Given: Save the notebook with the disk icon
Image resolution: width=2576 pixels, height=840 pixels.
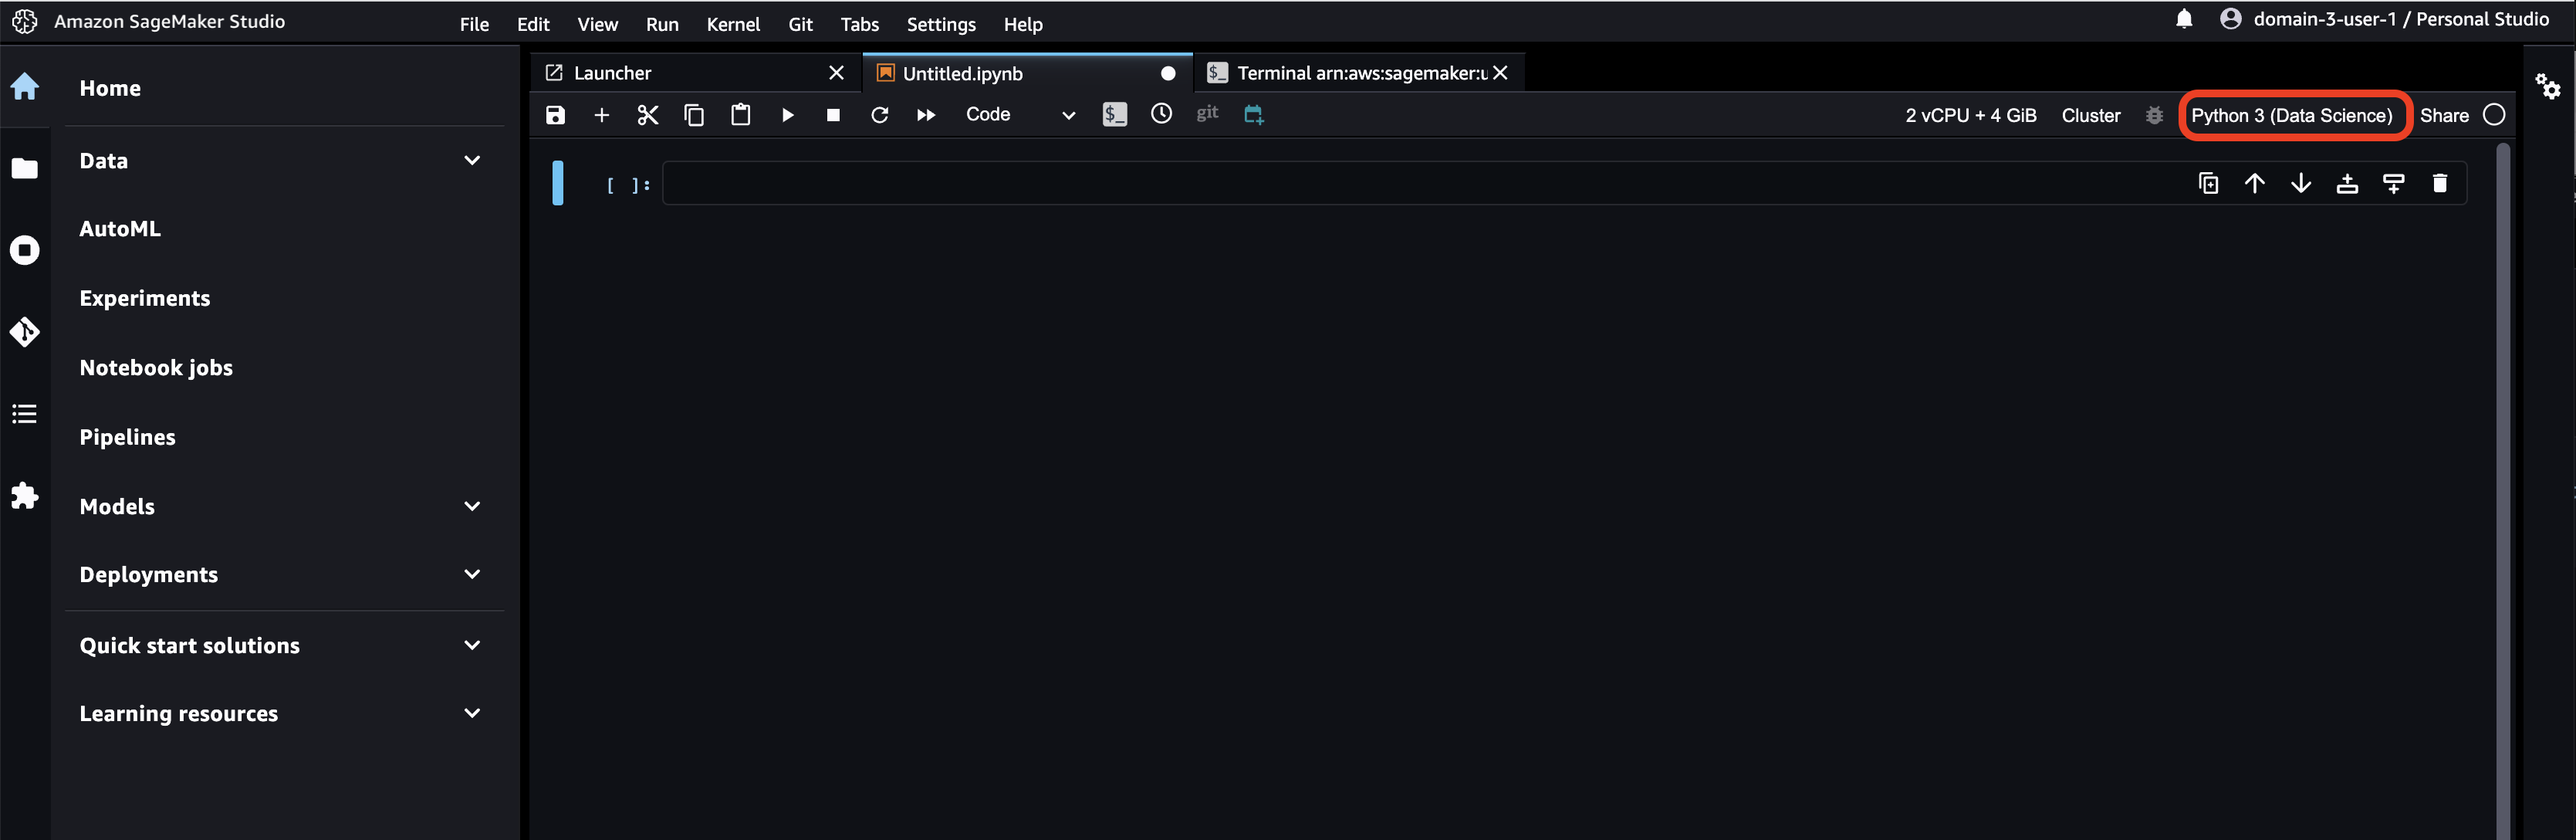Looking at the screenshot, I should [x=555, y=115].
